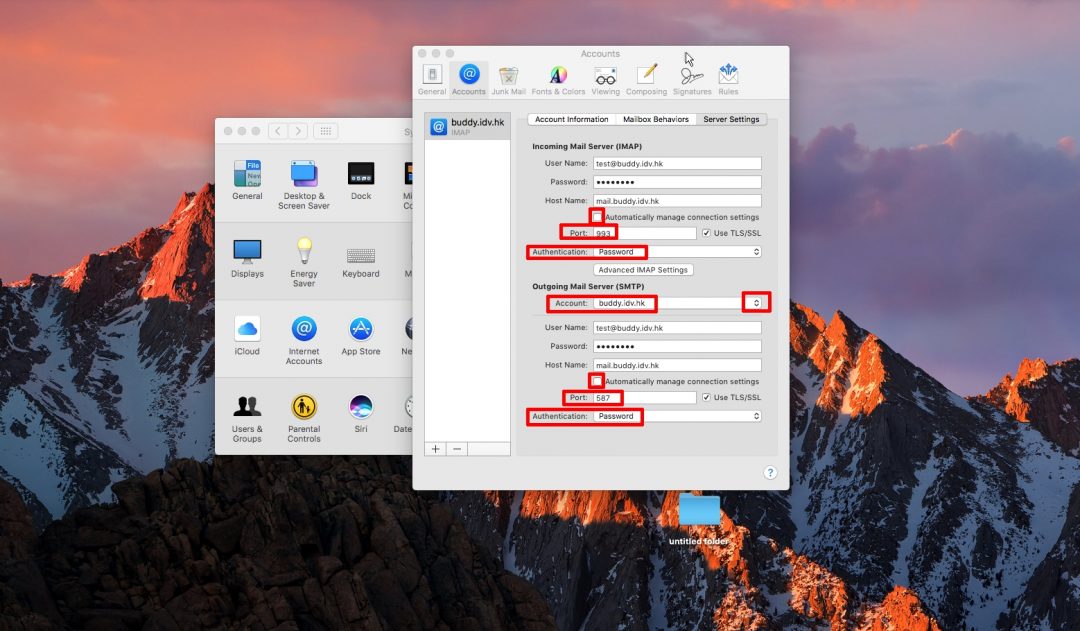
Task: Open Advanced IMAP Settings
Action: [x=643, y=269]
